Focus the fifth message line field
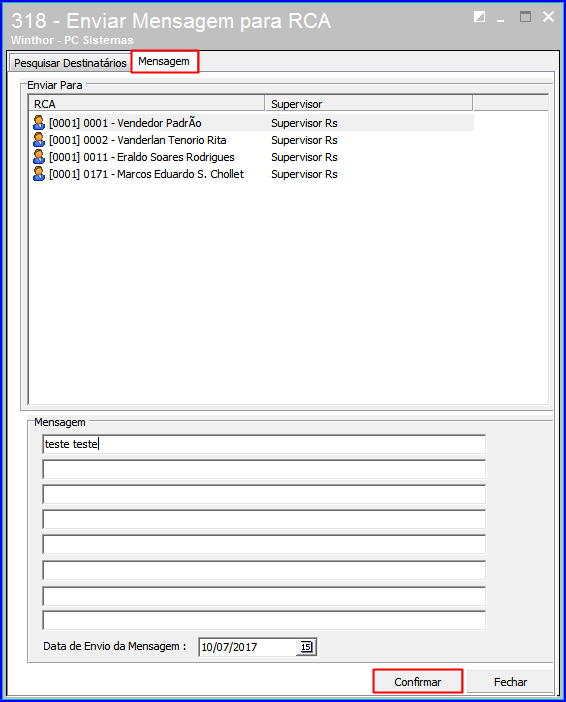Viewport: 566px width, 702px height. click(264, 544)
